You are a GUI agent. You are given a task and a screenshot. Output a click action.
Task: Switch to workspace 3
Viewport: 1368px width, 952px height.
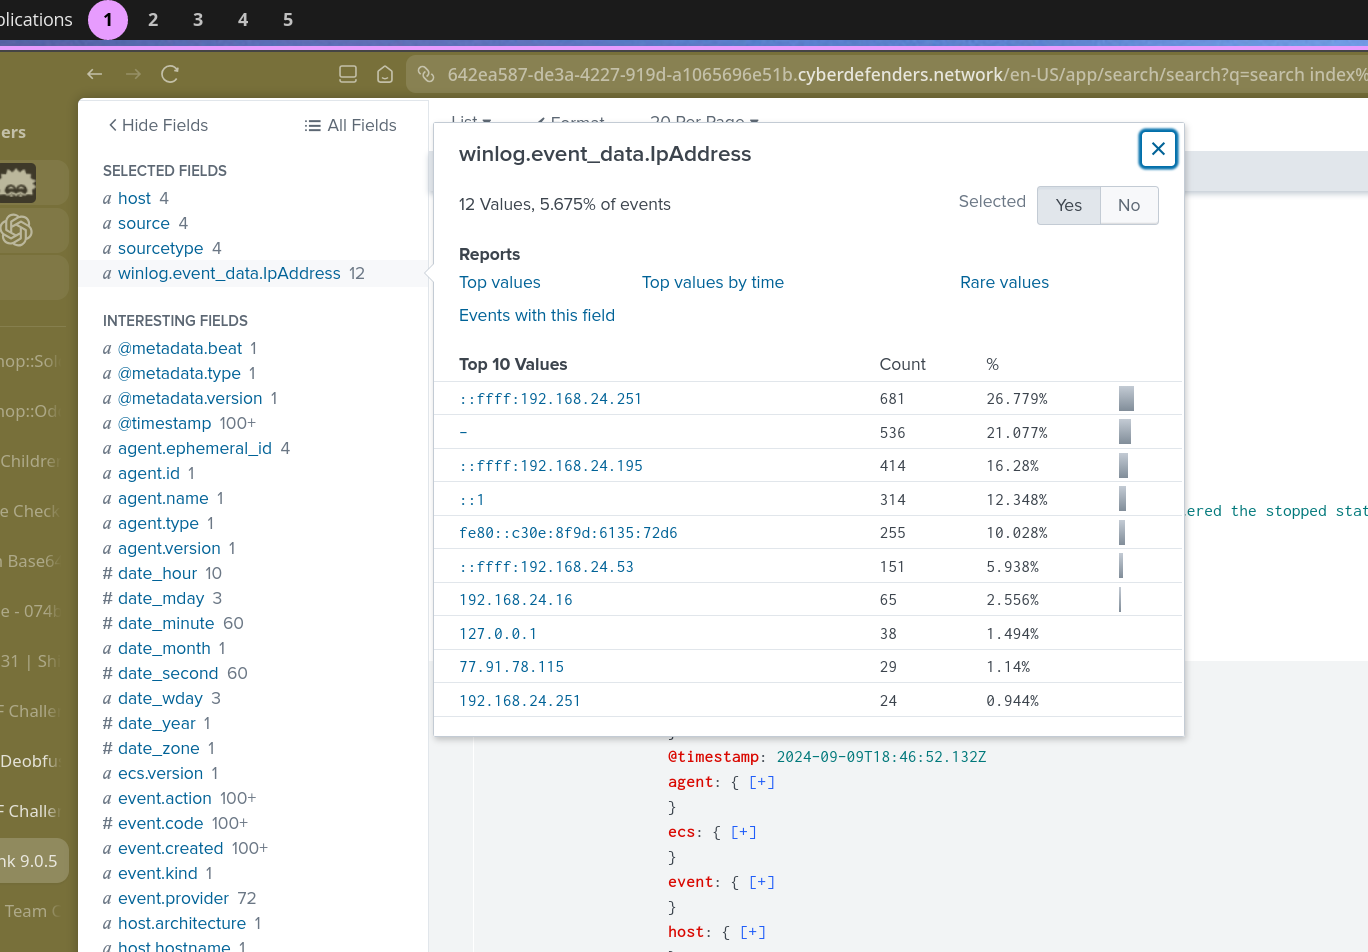(x=198, y=20)
